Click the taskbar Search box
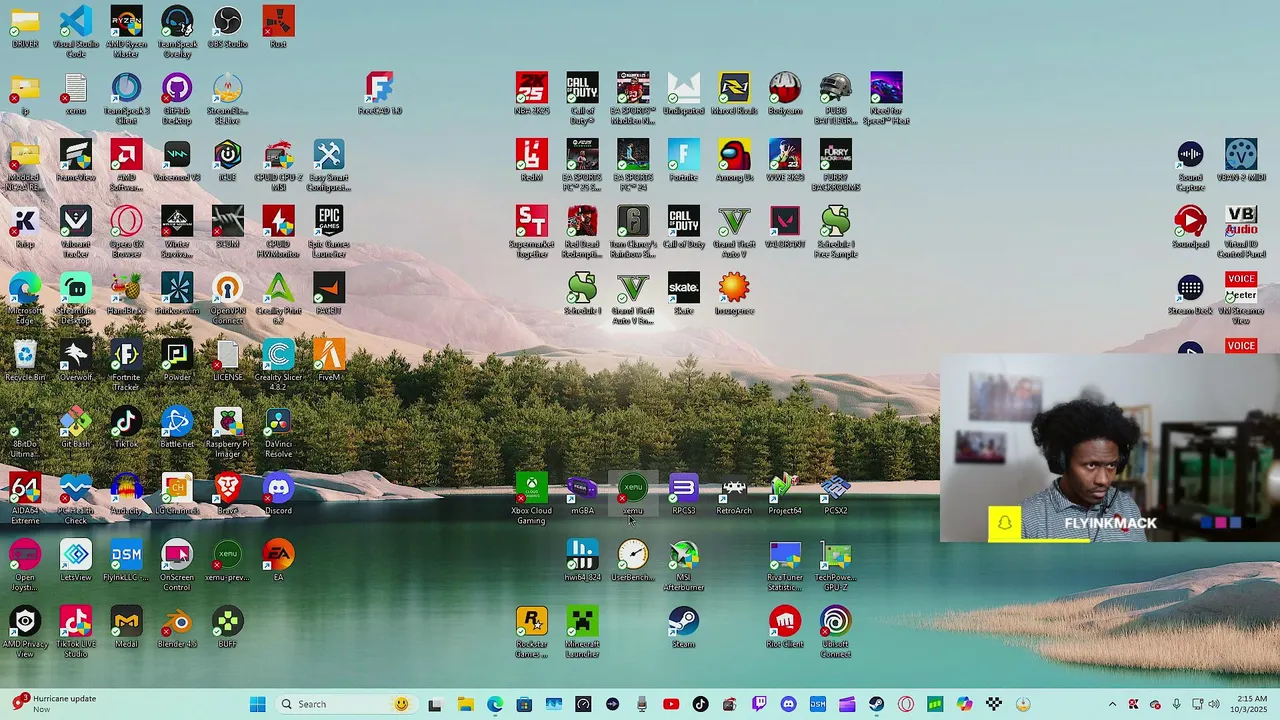 click(x=345, y=704)
